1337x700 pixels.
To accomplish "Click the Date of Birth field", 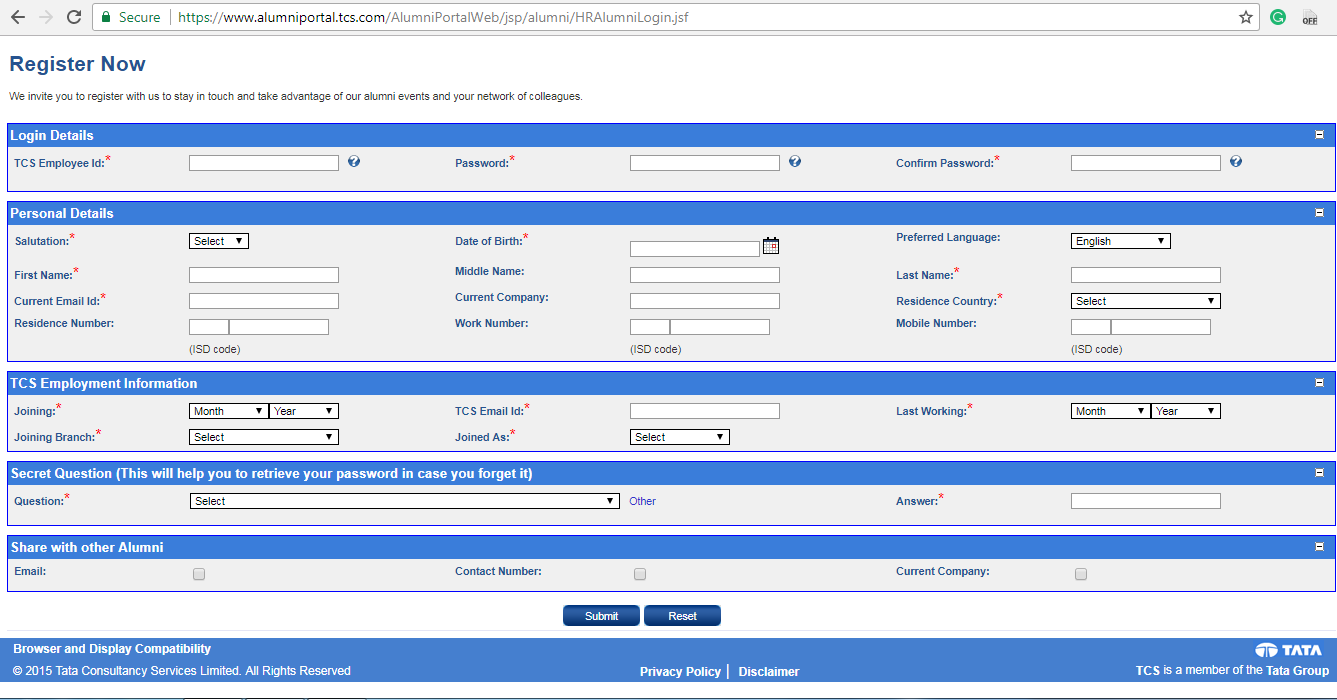I will (695, 249).
